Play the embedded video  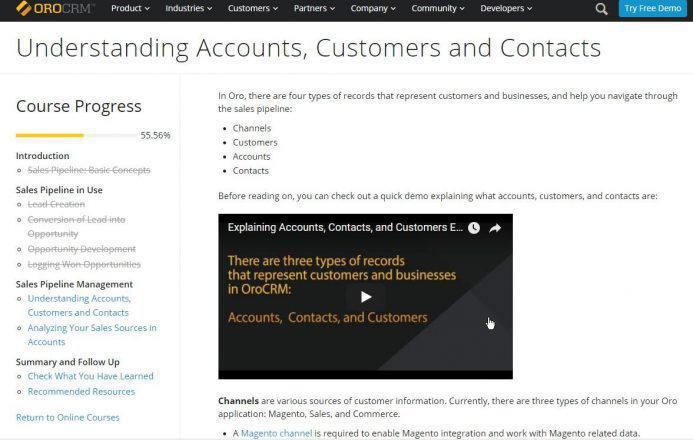click(x=366, y=296)
